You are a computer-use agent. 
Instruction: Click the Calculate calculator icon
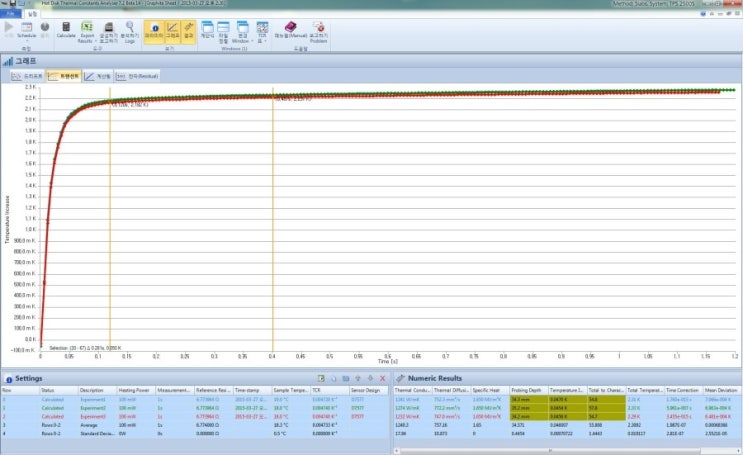tap(66, 29)
